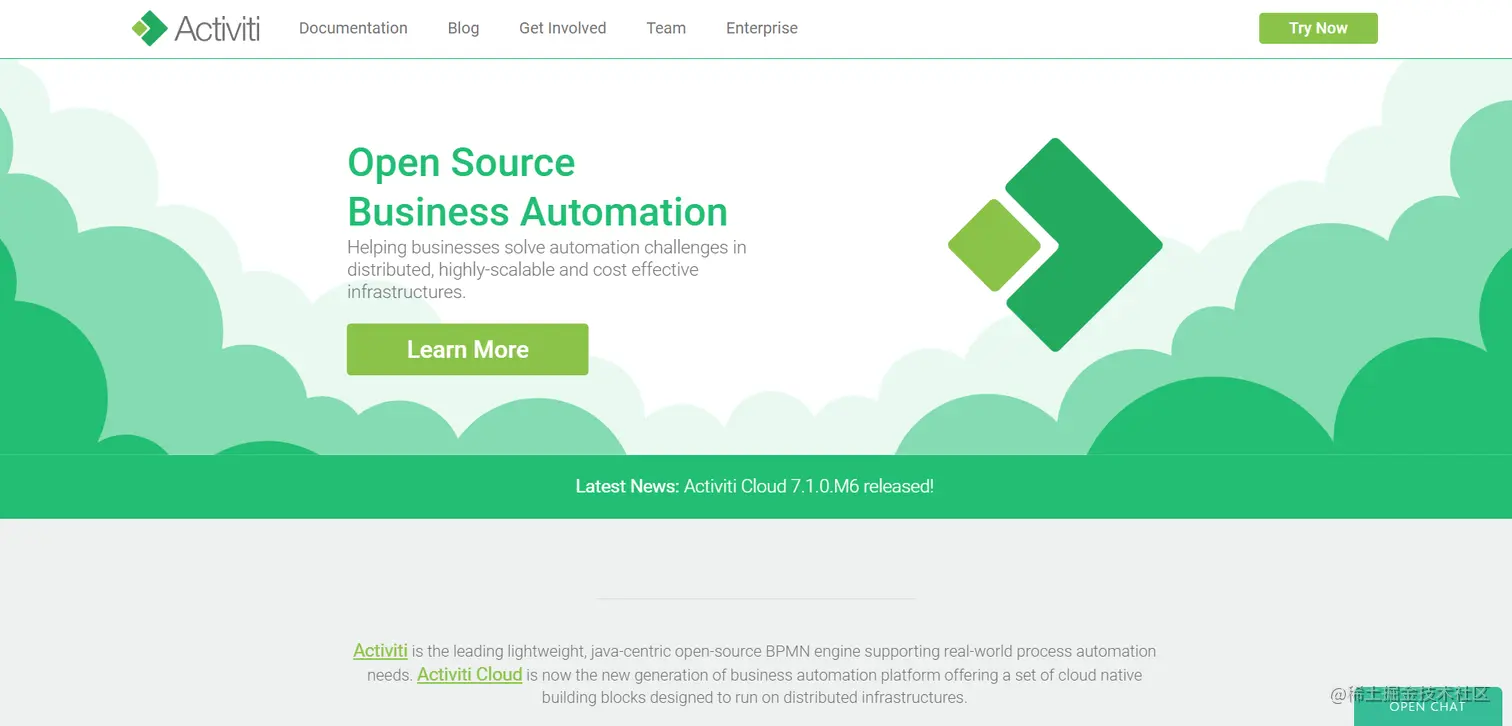The width and height of the screenshot is (1512, 726).
Task: Click the Open Source Business Automation heading
Action: (537, 187)
